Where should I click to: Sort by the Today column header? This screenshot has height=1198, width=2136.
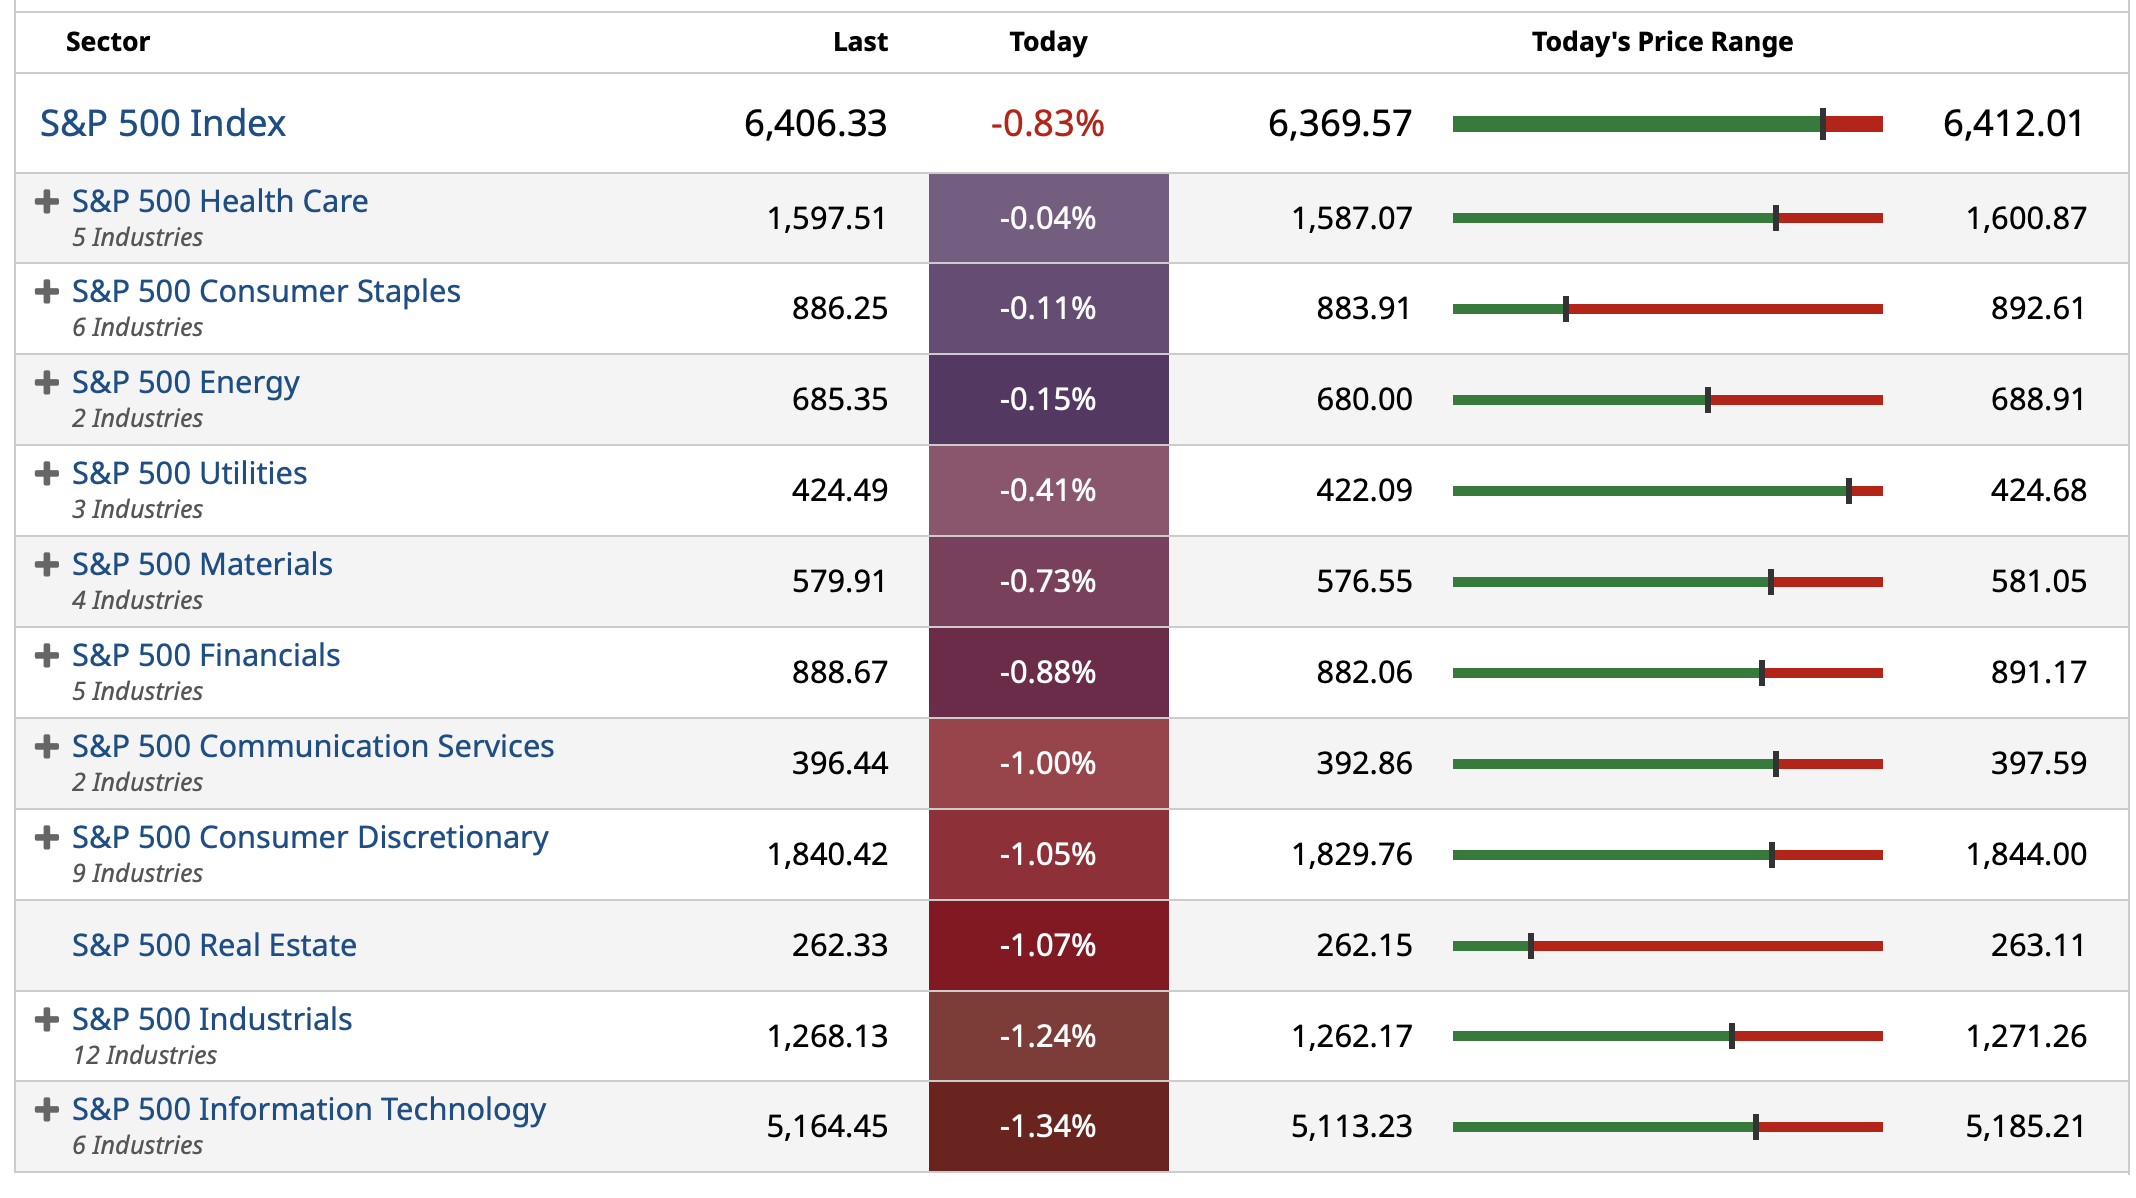click(1048, 42)
